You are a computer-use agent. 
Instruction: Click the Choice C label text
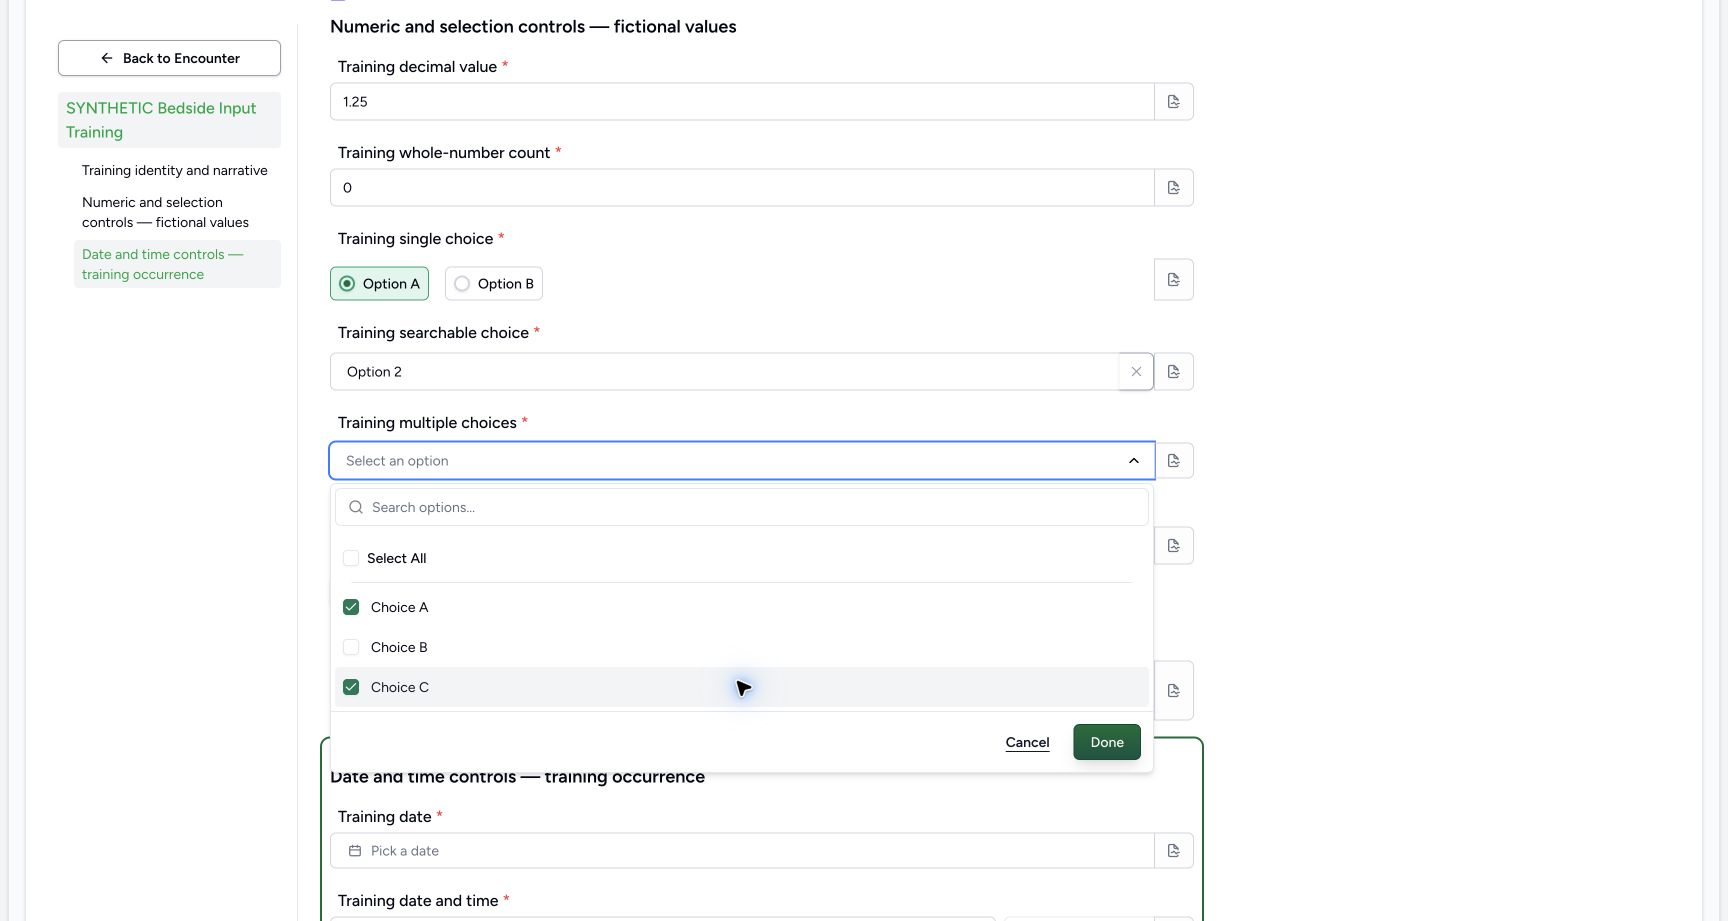tap(400, 688)
